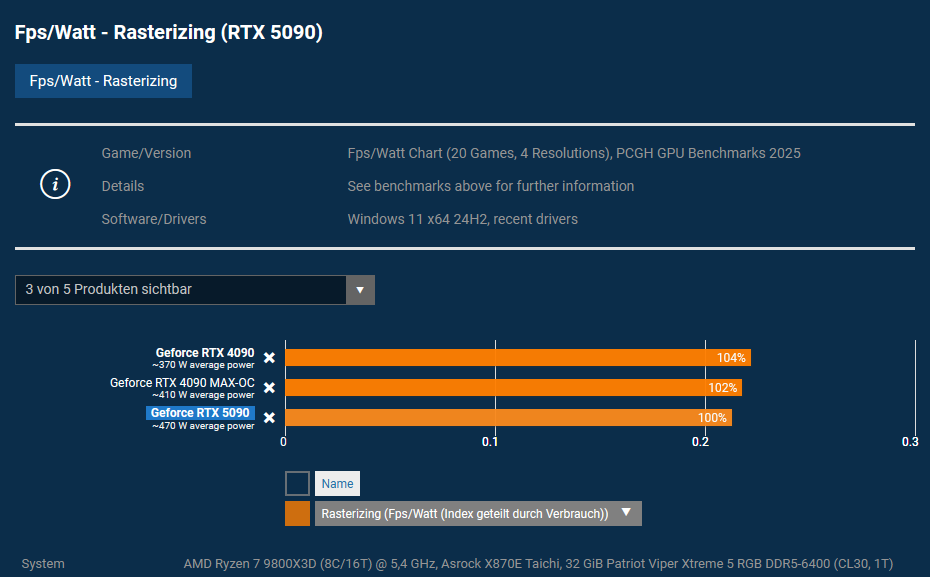Click the AMD Ryzen 7 9800X3D system text
Screen dimensions: 930x577
(x=538, y=563)
